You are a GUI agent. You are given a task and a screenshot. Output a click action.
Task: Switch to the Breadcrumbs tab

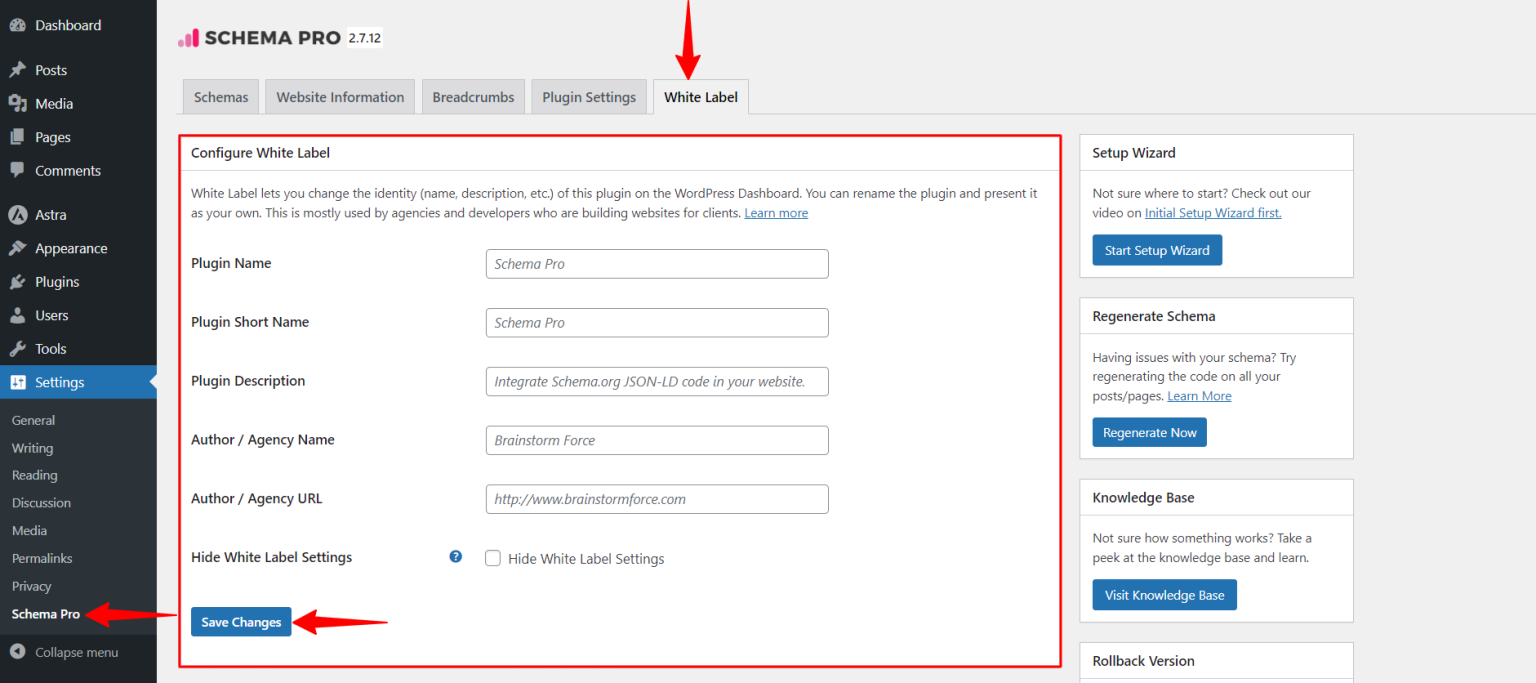[x=473, y=96]
